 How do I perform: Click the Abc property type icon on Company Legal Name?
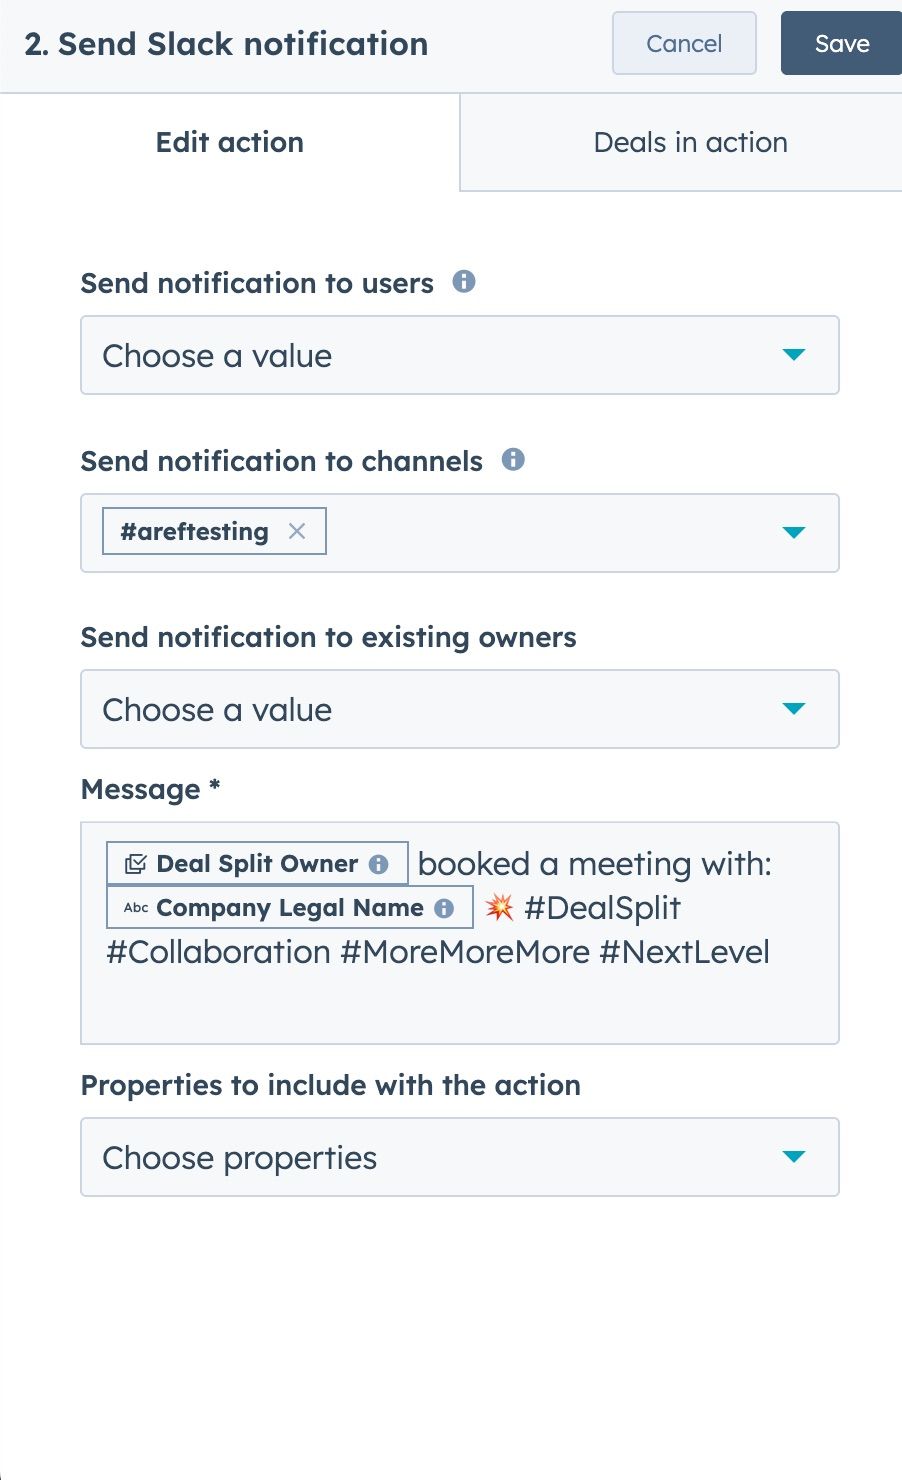tap(135, 908)
